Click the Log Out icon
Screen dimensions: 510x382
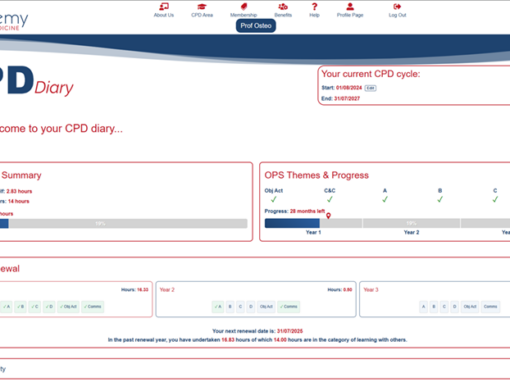397,7
